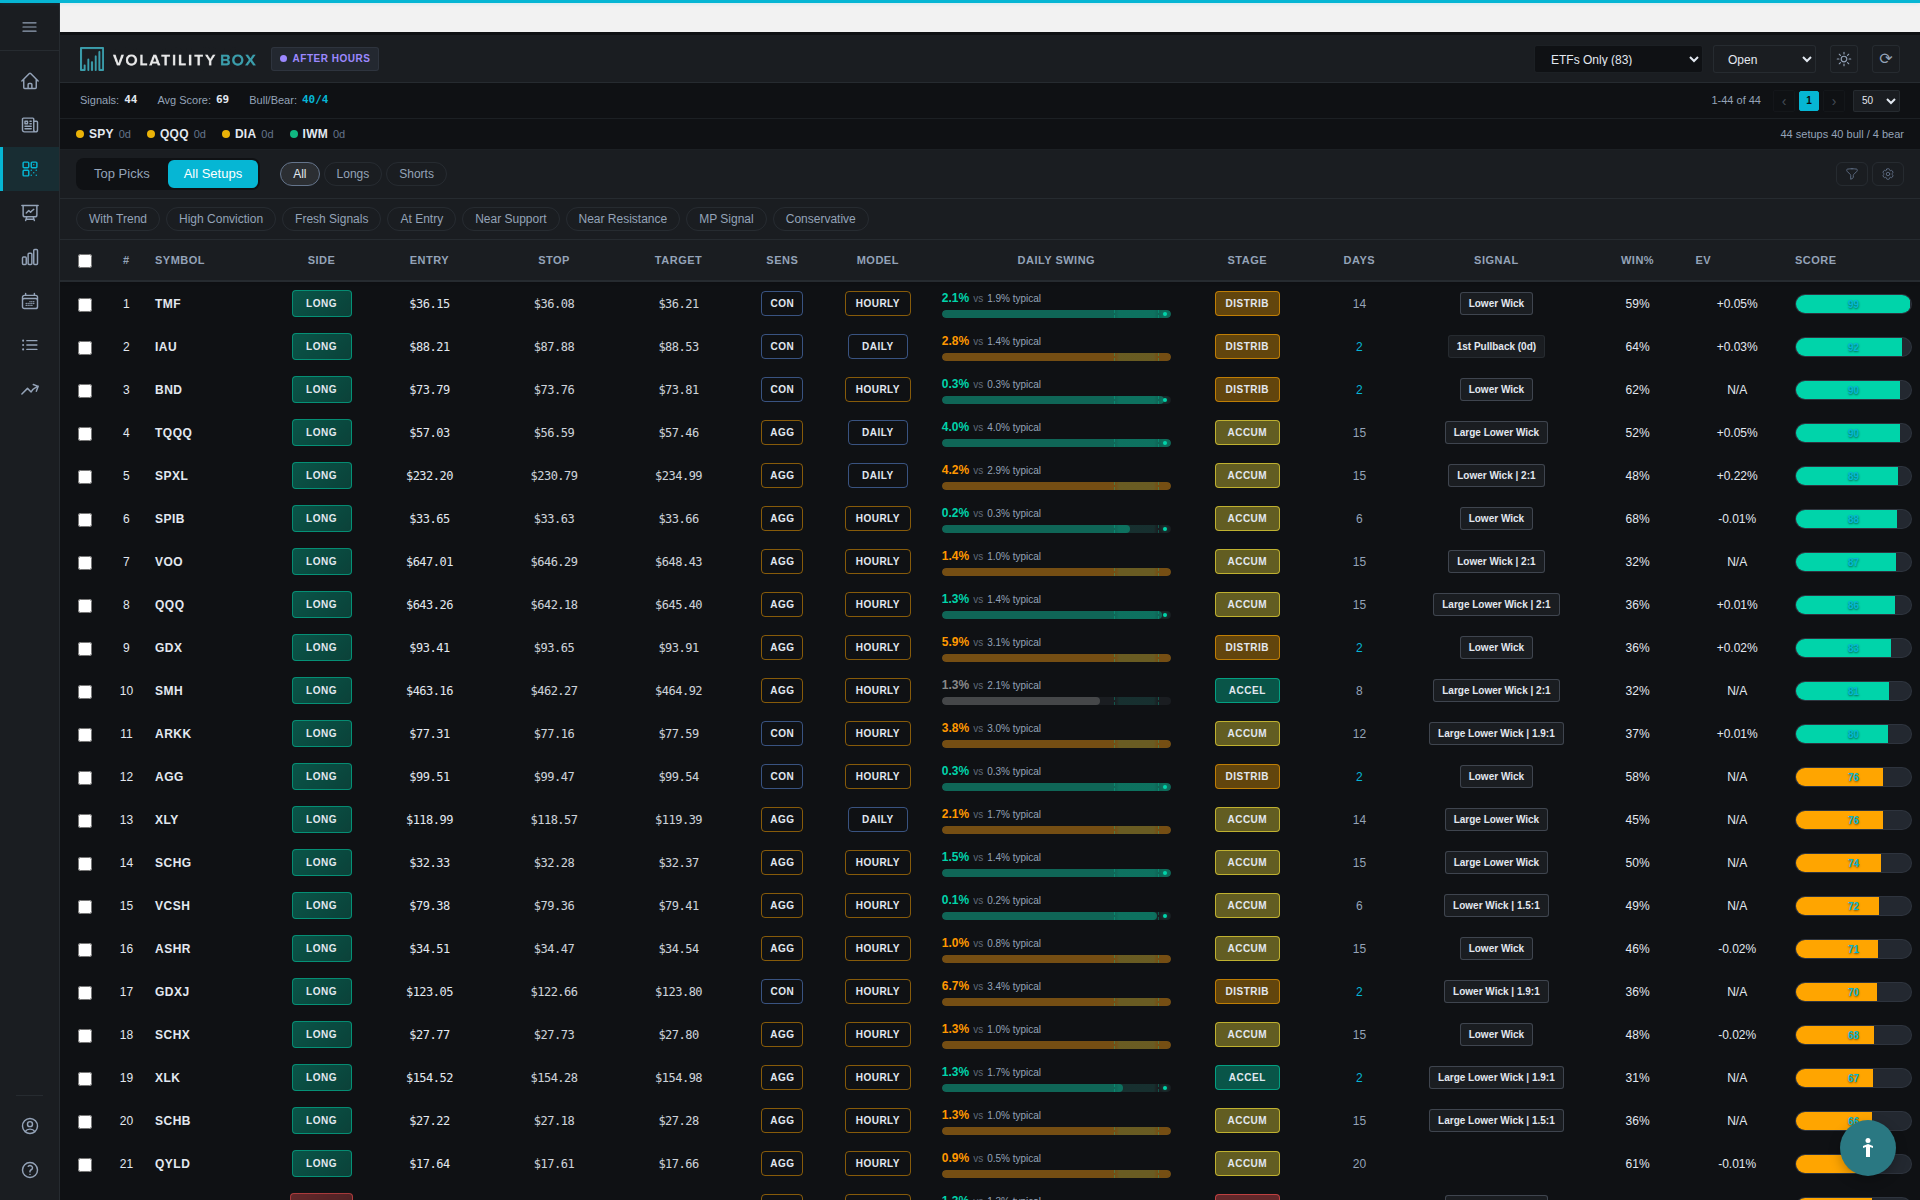This screenshot has height=1200, width=1920.
Task: Click the XLK ACCEL stage badge
Action: [1247, 1078]
